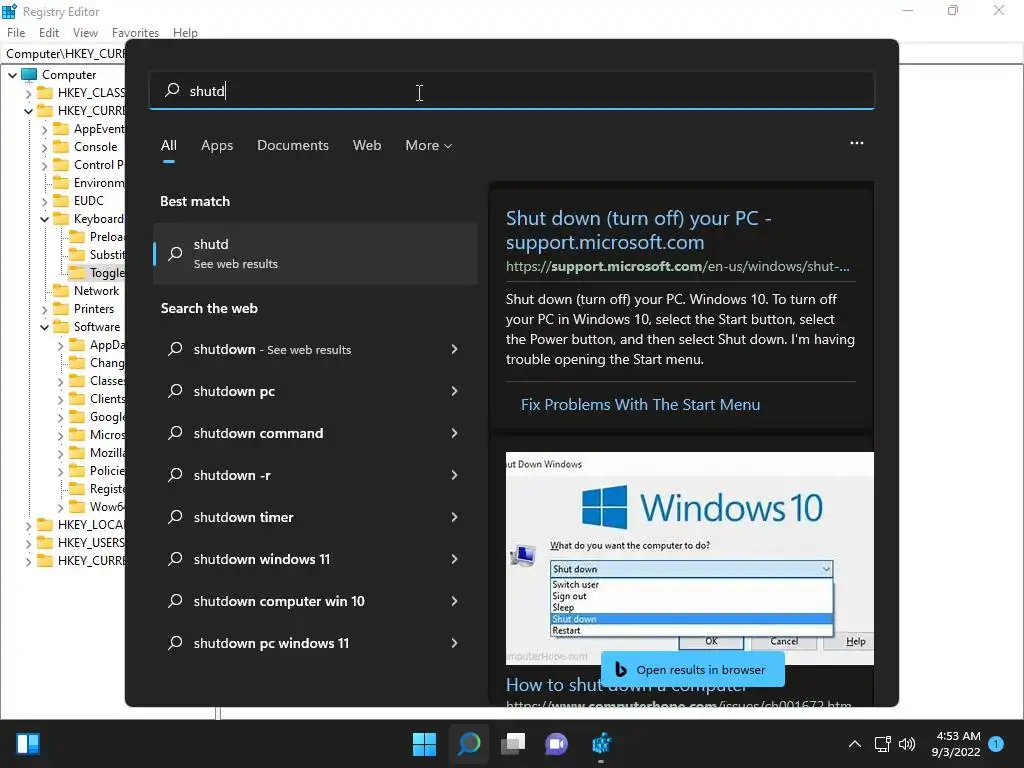
Task: Click the Bing icon in Open results button
Action: [620, 669]
